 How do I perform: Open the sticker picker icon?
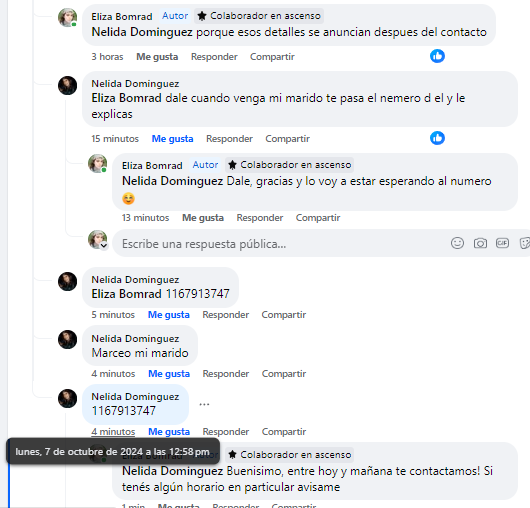525,243
